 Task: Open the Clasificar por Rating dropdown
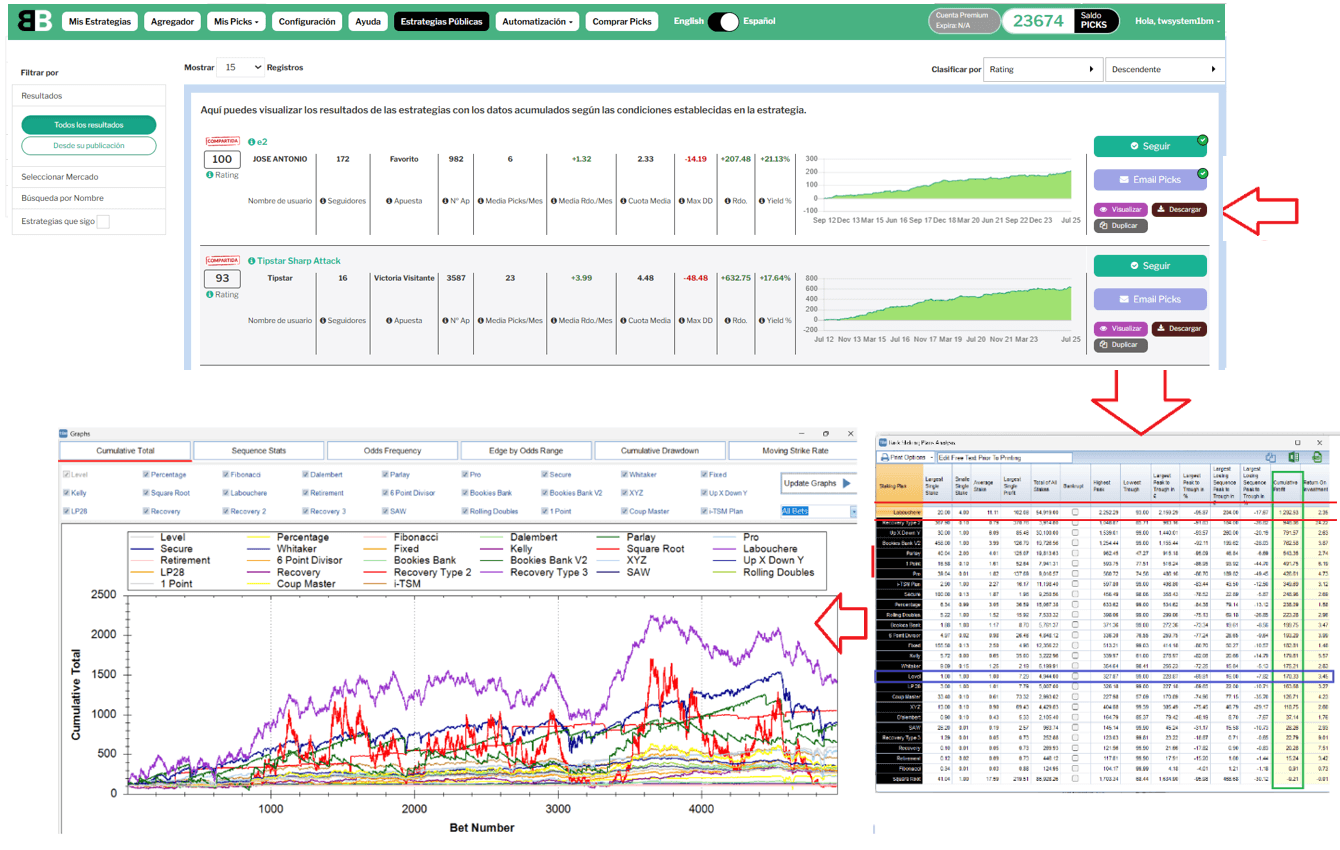1043,70
